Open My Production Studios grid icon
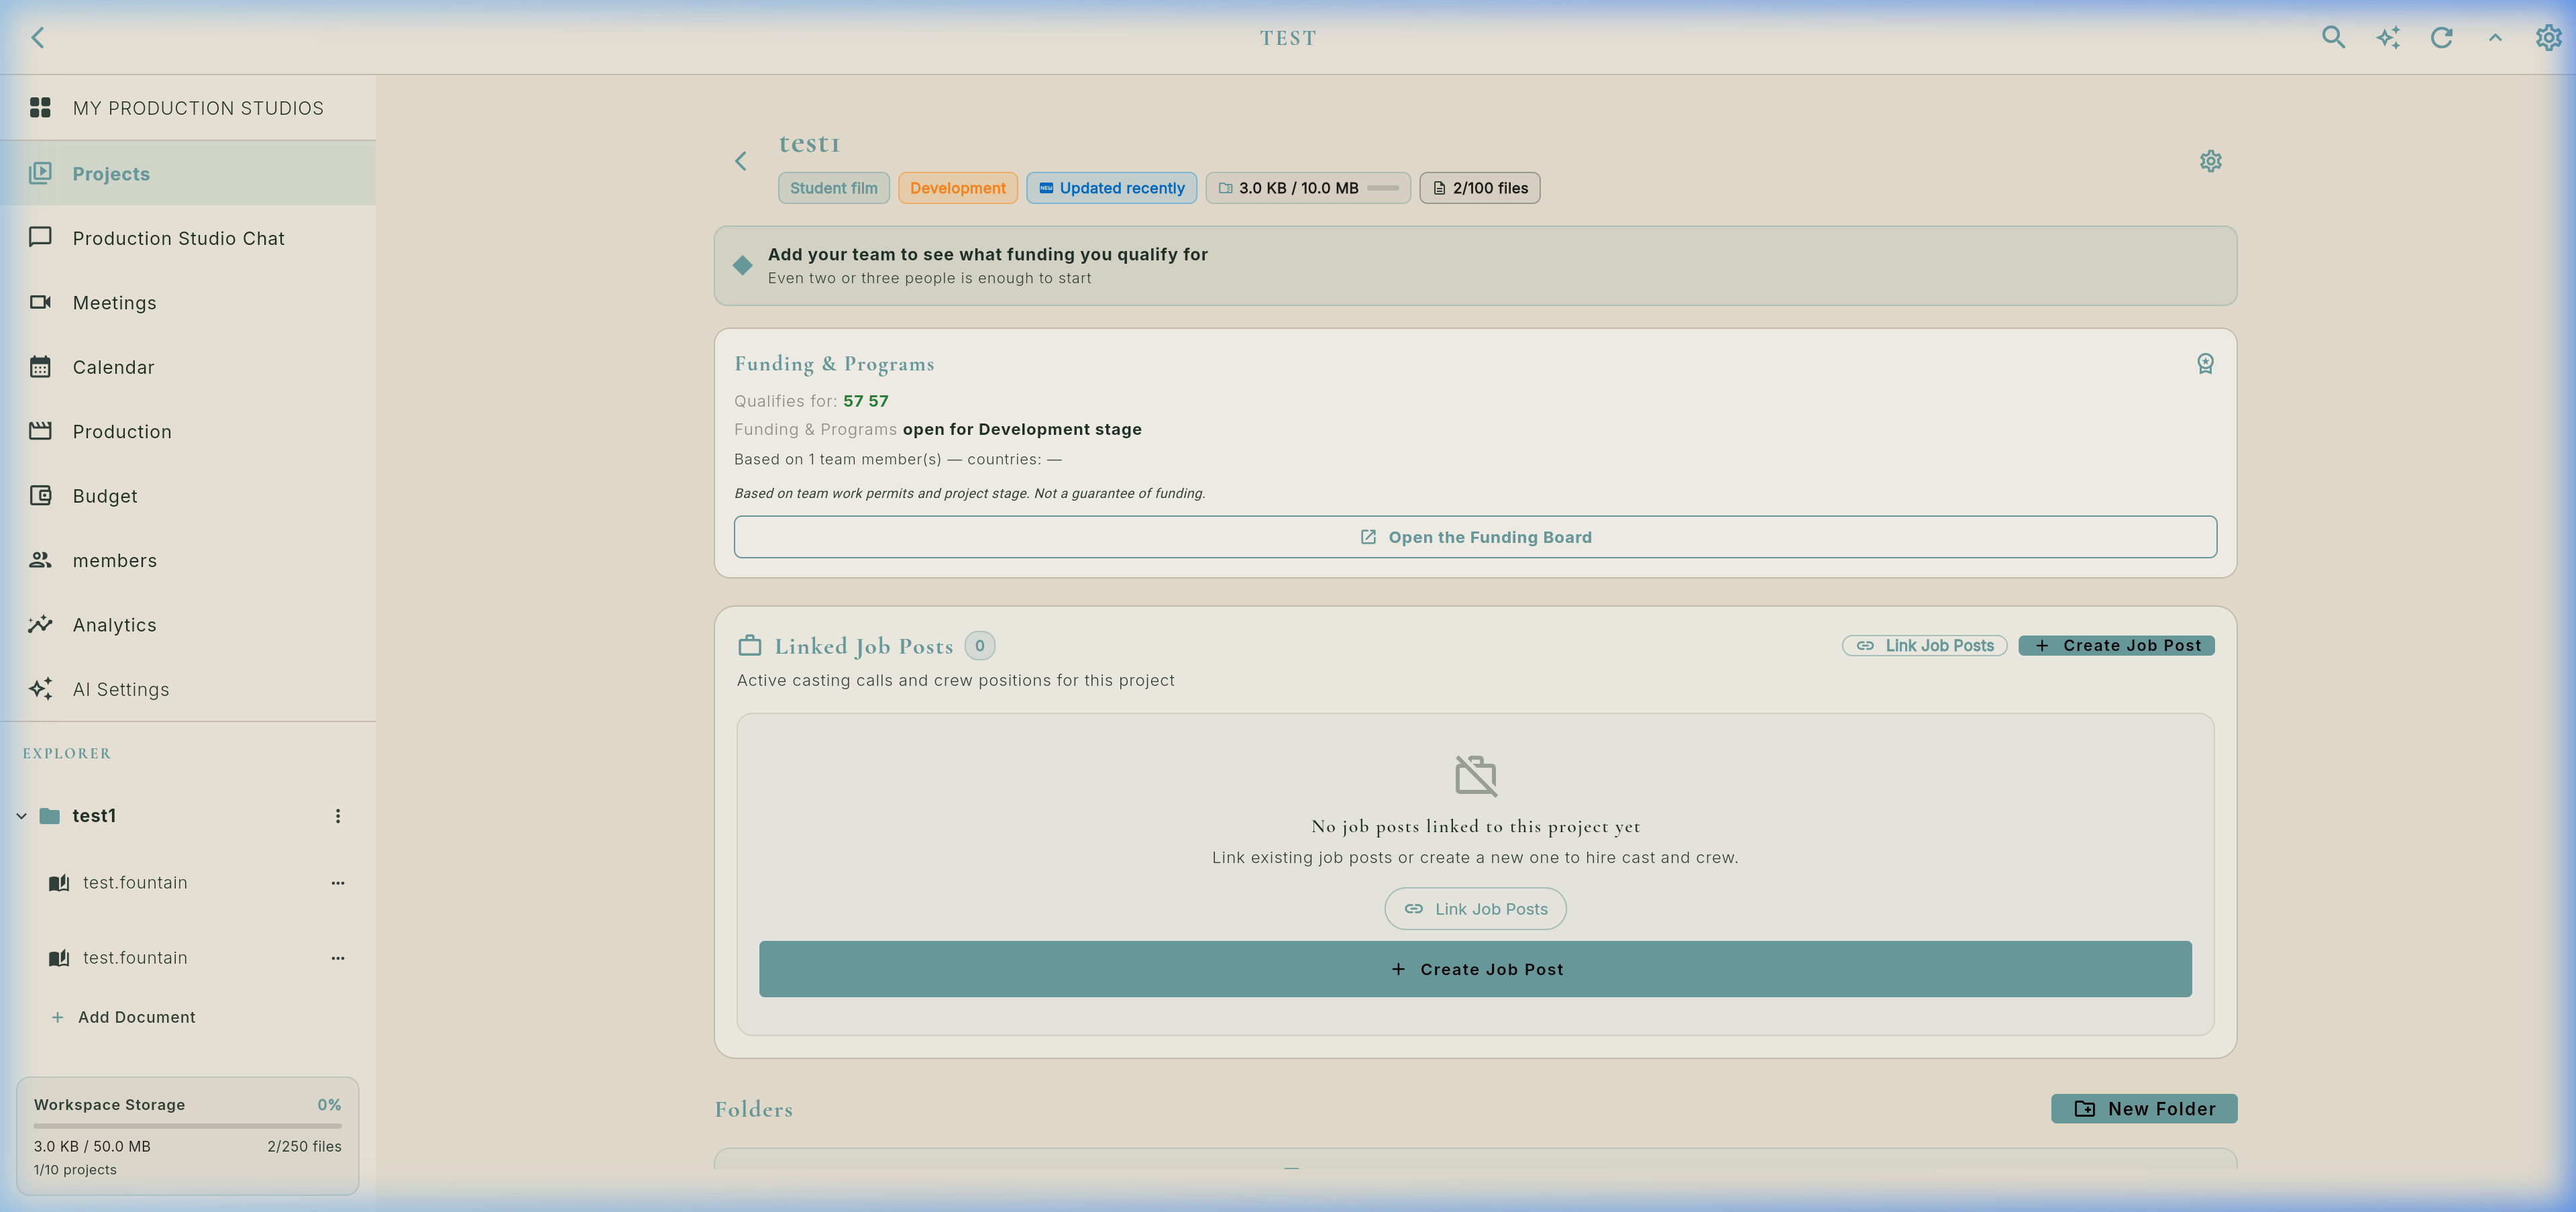This screenshot has width=2576, height=1212. pyautogui.click(x=40, y=107)
